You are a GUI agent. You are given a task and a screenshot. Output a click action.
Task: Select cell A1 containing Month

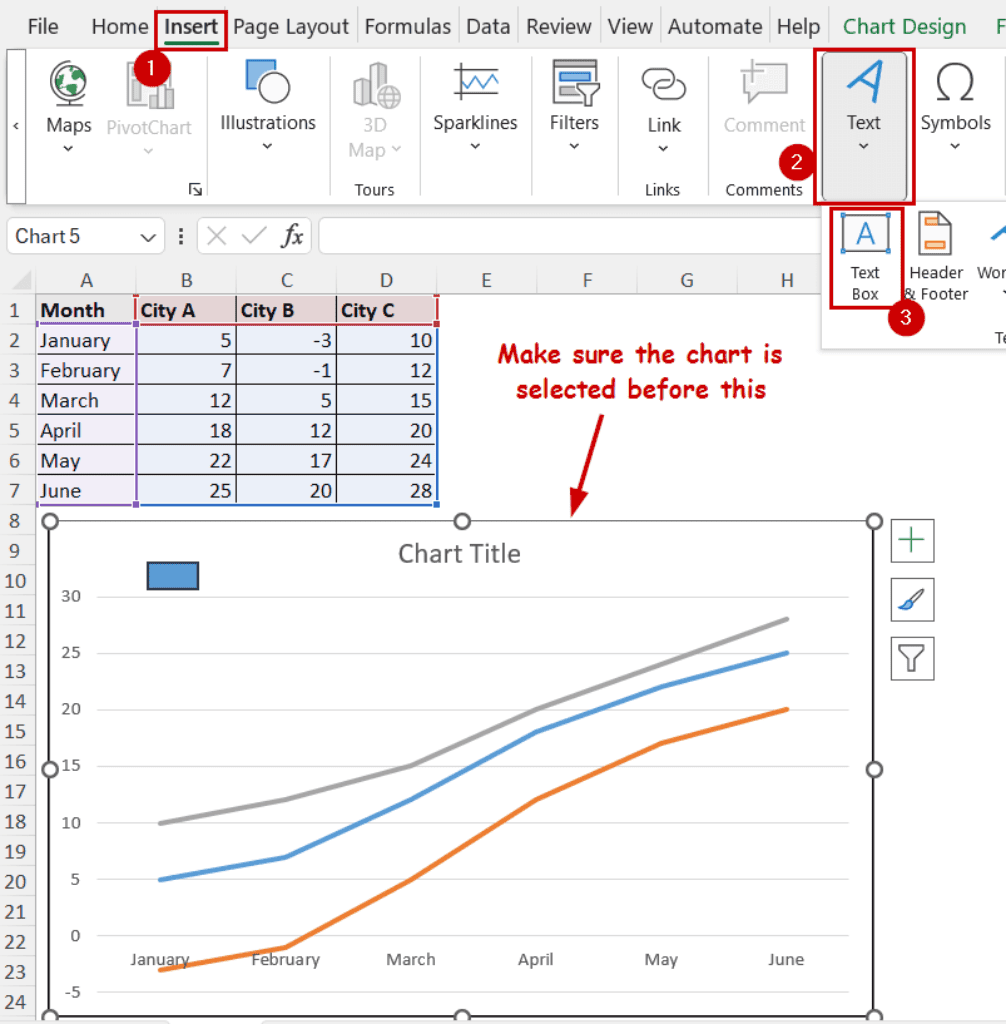pyautogui.click(x=86, y=310)
